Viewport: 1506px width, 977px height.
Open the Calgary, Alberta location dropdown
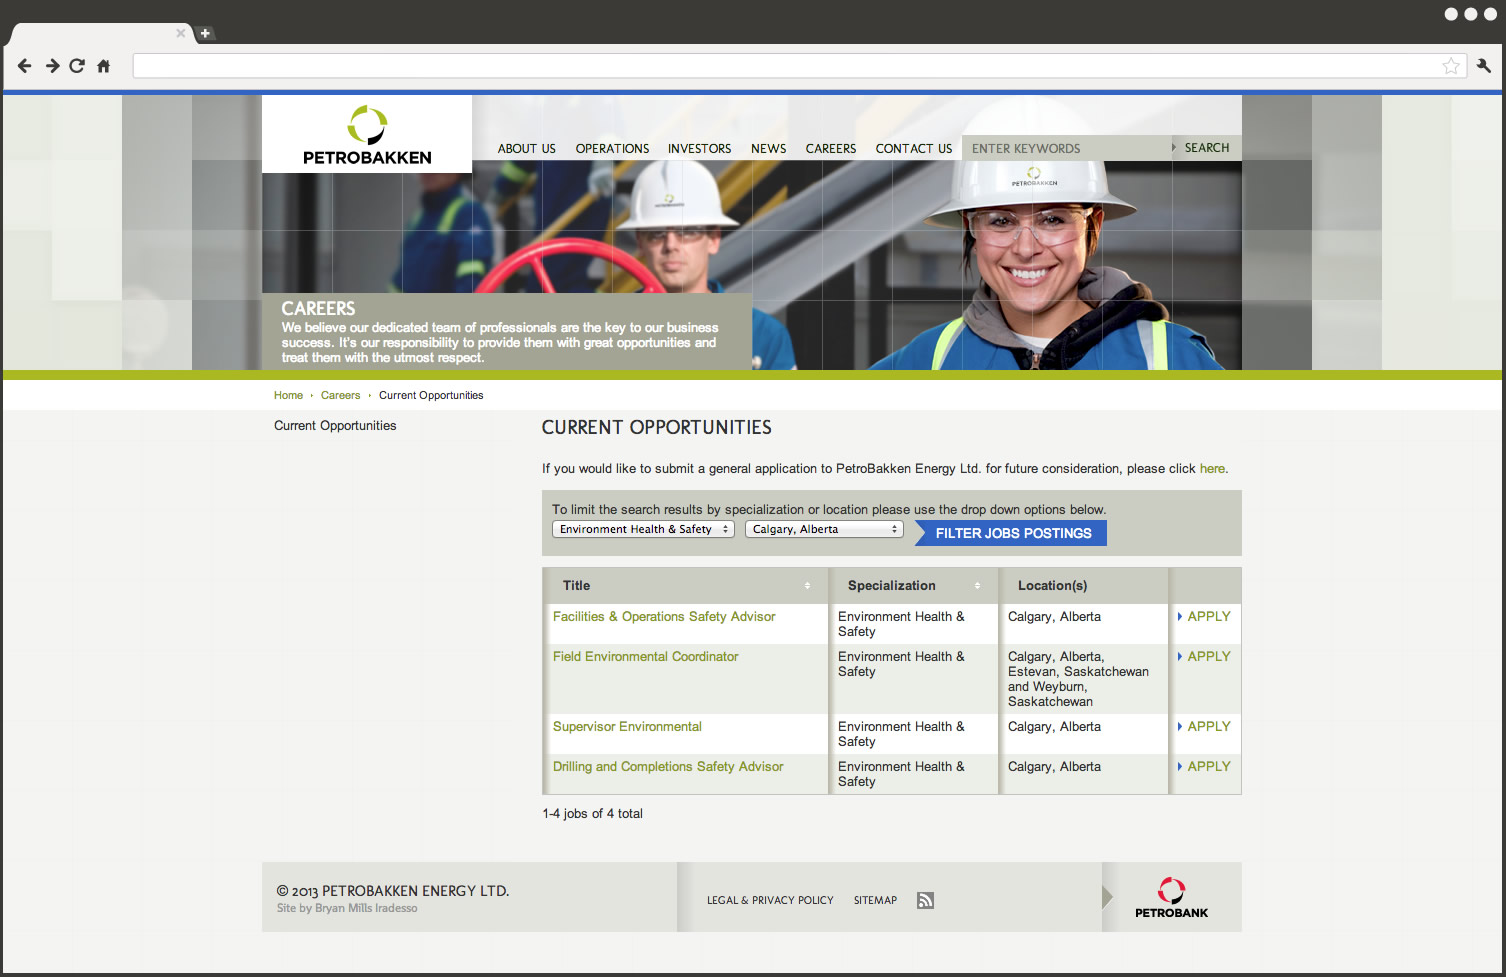click(824, 529)
